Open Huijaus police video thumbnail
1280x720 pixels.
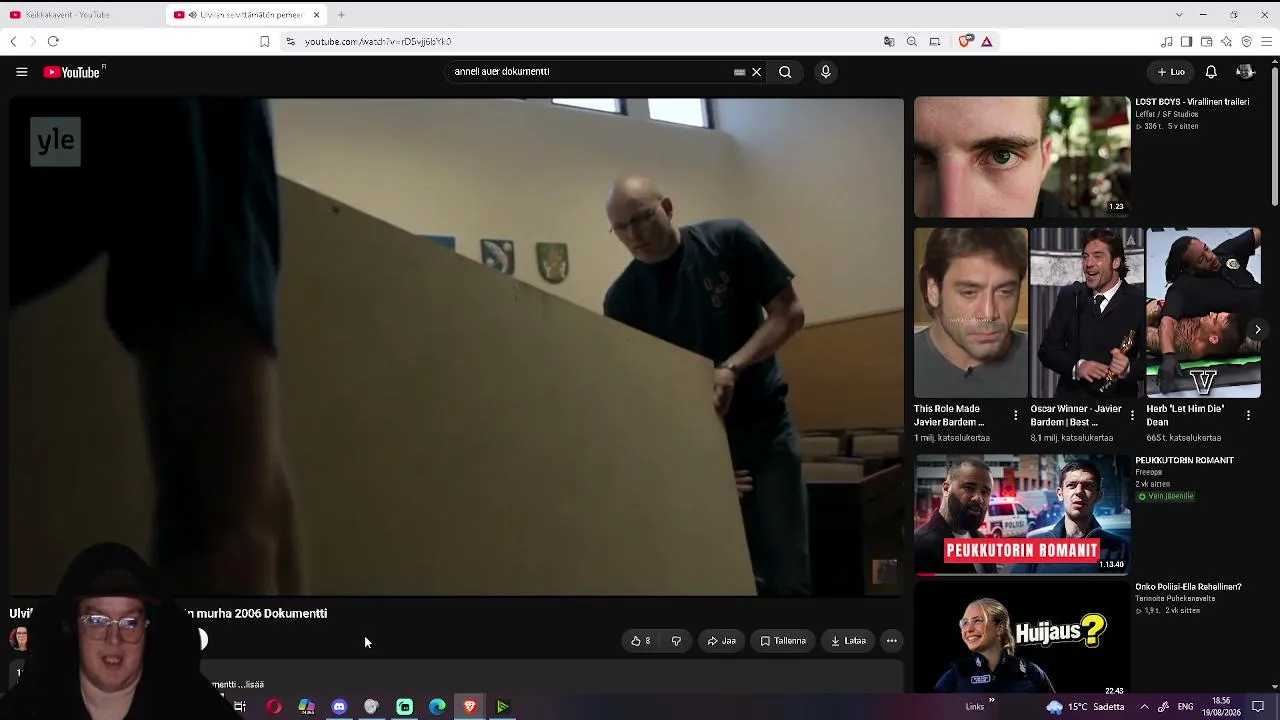1022,636
